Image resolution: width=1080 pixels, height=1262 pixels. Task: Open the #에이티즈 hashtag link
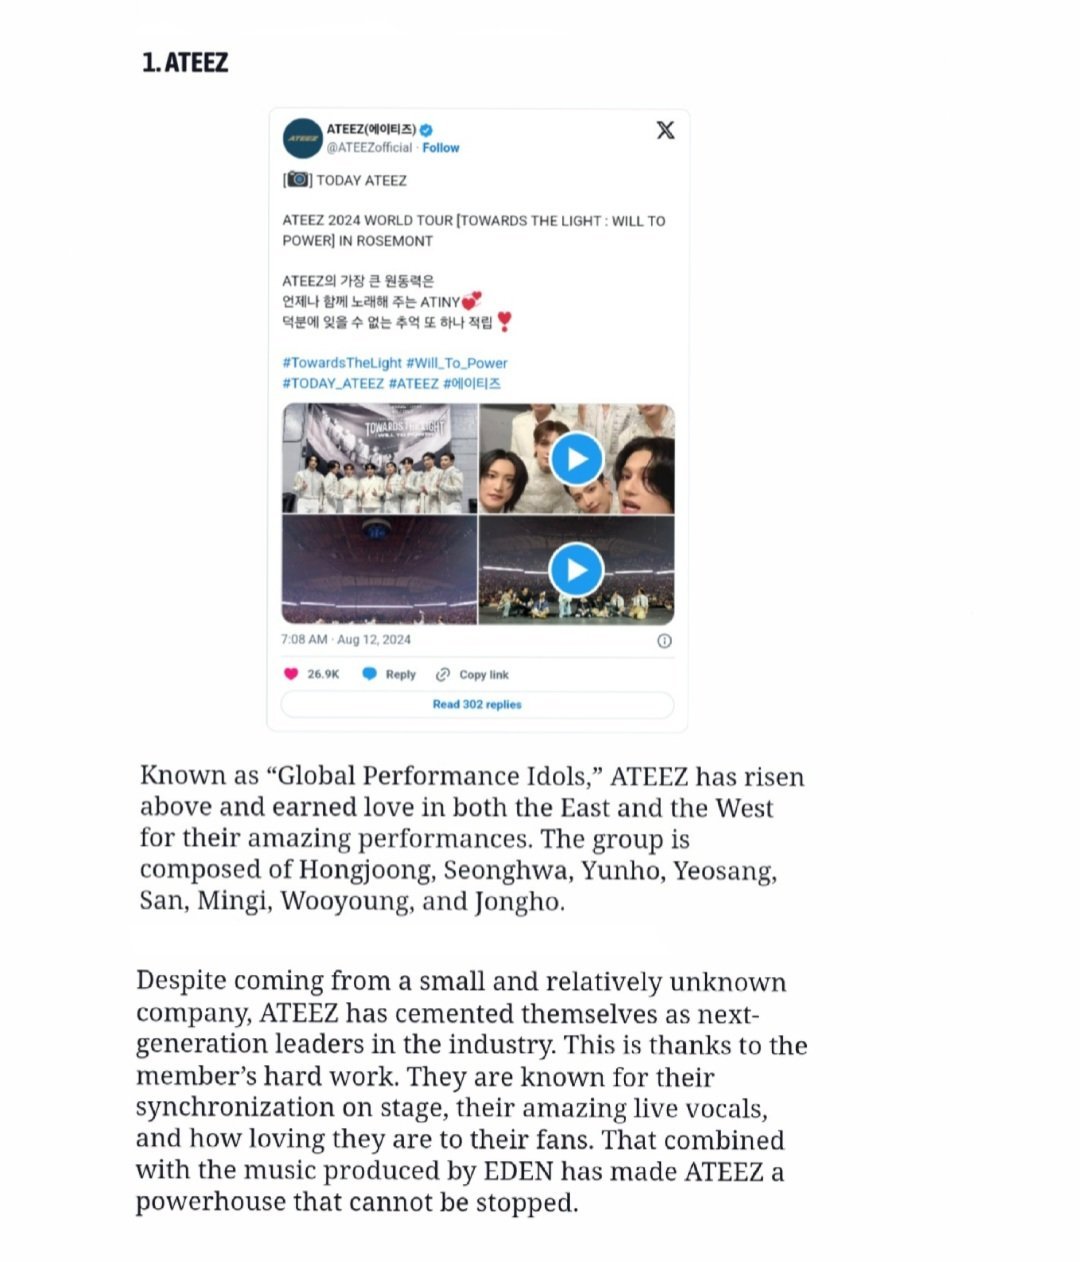pyautogui.click(x=472, y=383)
